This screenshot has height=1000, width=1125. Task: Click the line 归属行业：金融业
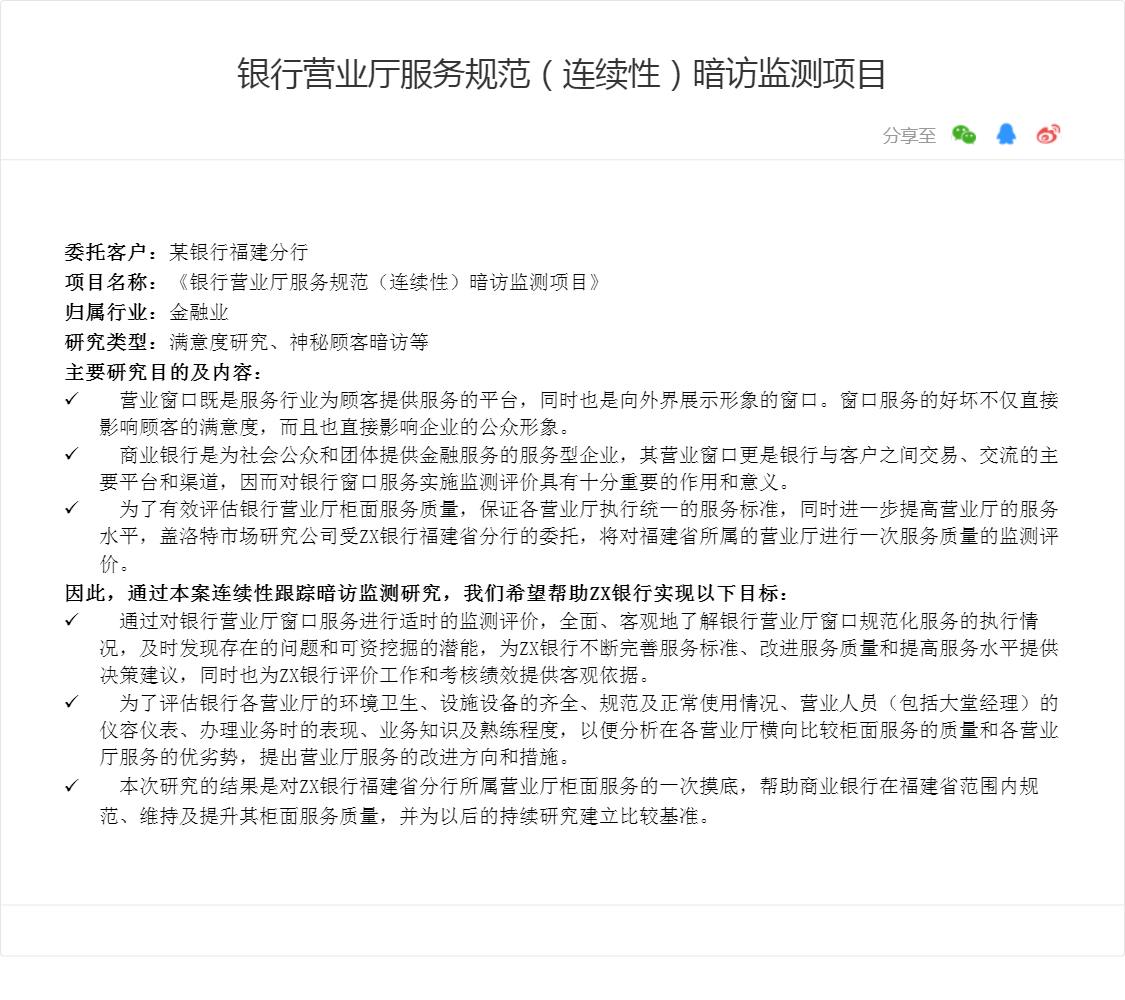pos(147,312)
